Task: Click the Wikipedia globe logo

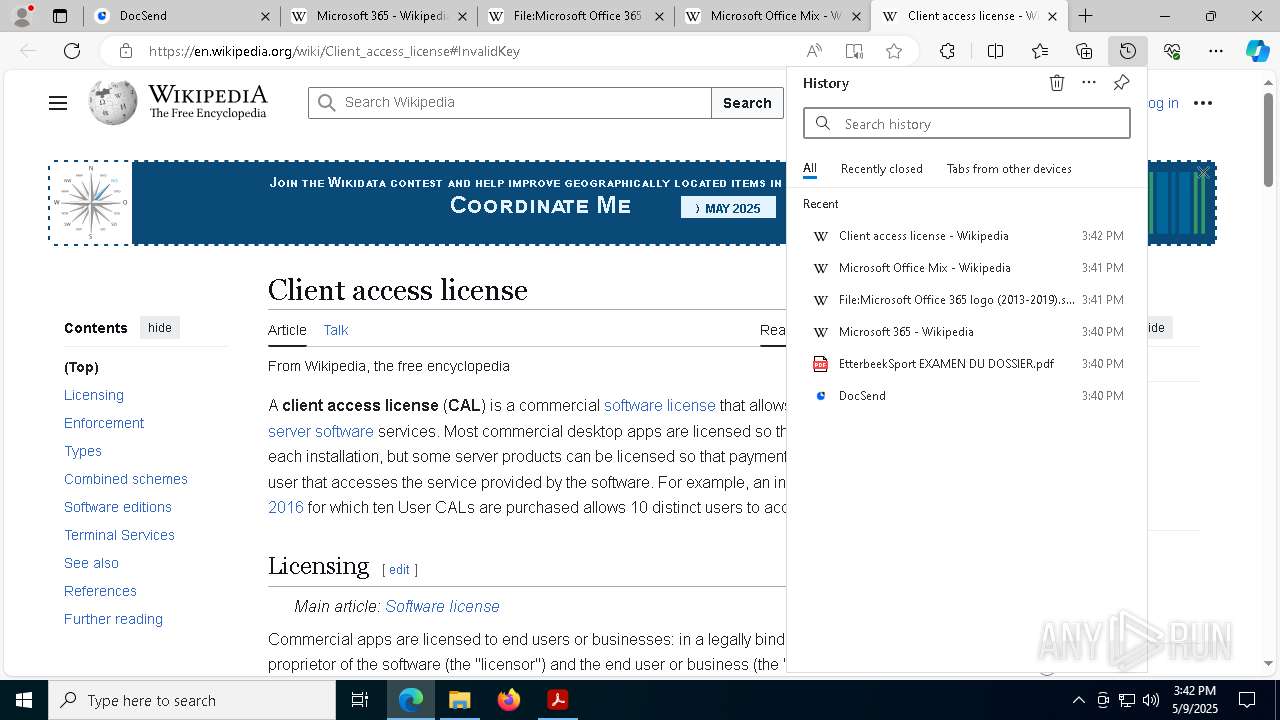Action: point(113,102)
